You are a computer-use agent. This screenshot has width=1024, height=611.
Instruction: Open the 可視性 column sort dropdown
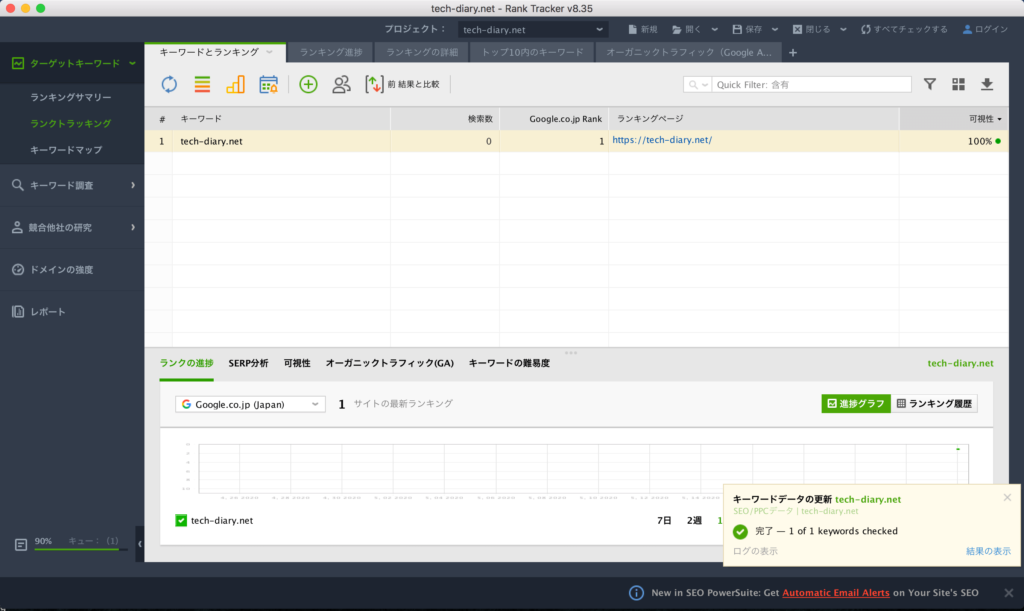pyautogui.click(x=999, y=119)
